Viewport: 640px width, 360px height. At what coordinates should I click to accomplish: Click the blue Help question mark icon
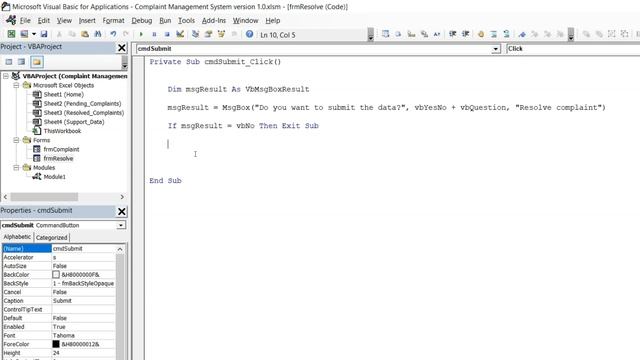click(x=249, y=34)
